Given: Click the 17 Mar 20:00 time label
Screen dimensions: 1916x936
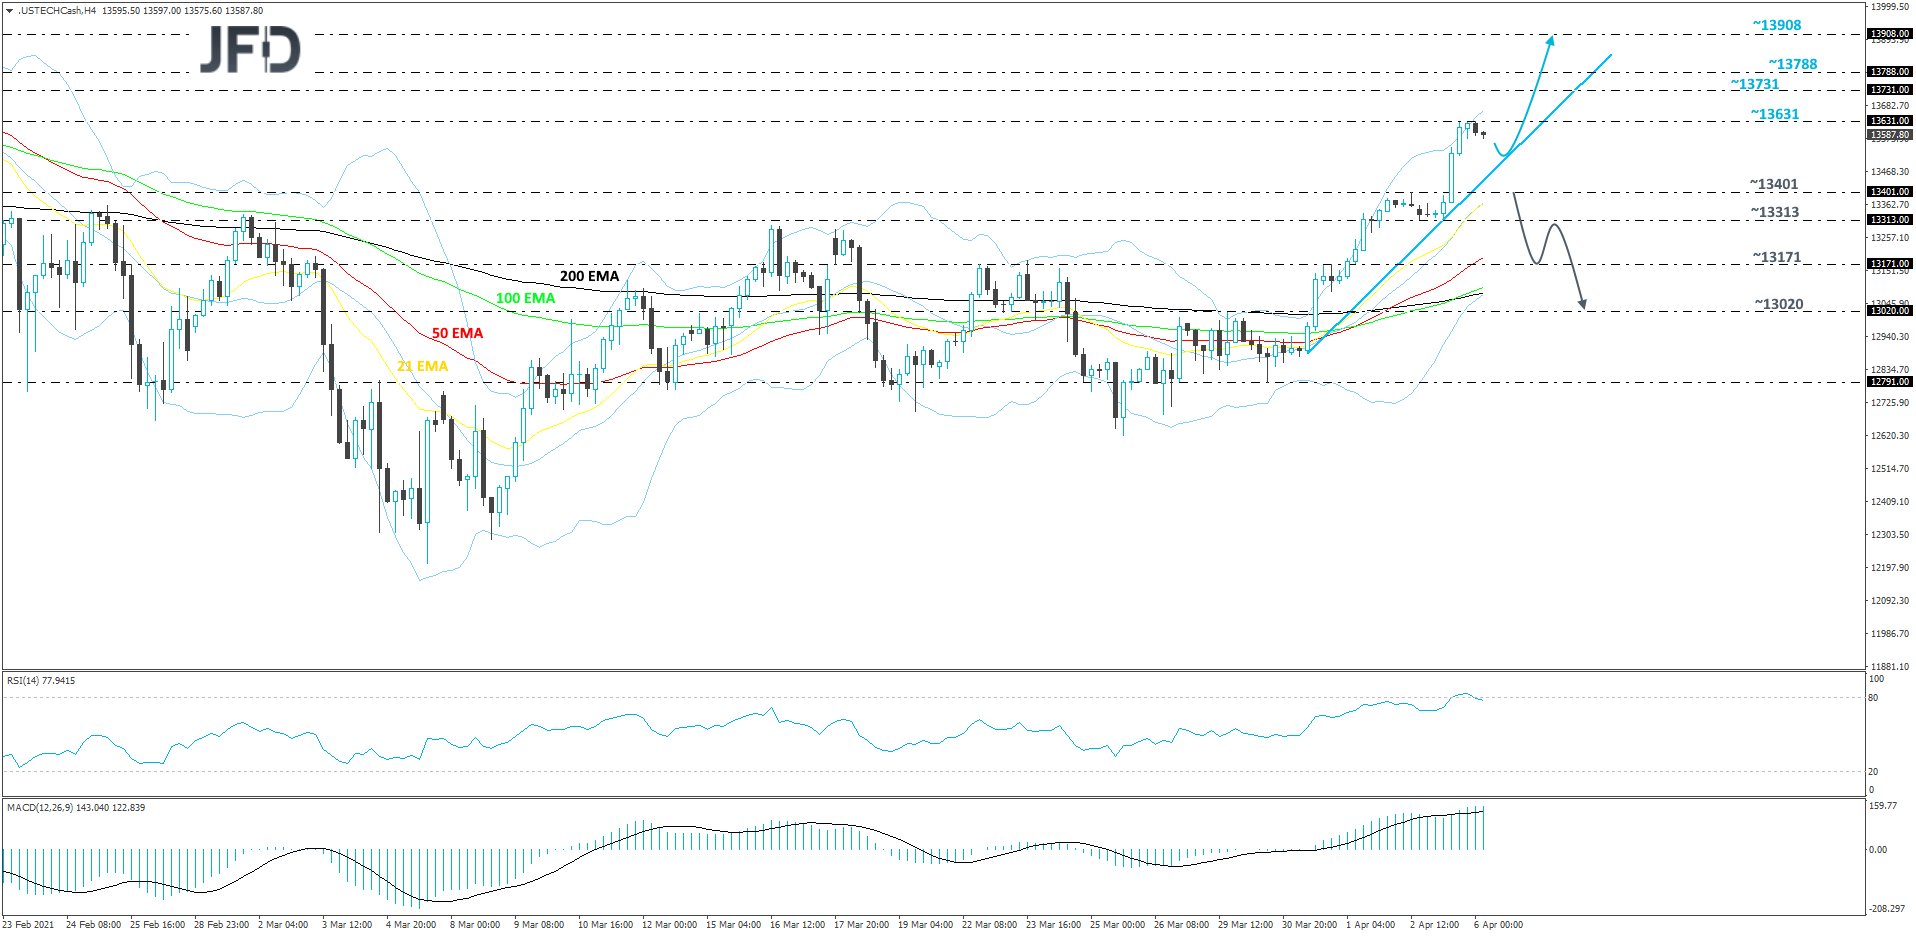Looking at the screenshot, I should [x=861, y=925].
